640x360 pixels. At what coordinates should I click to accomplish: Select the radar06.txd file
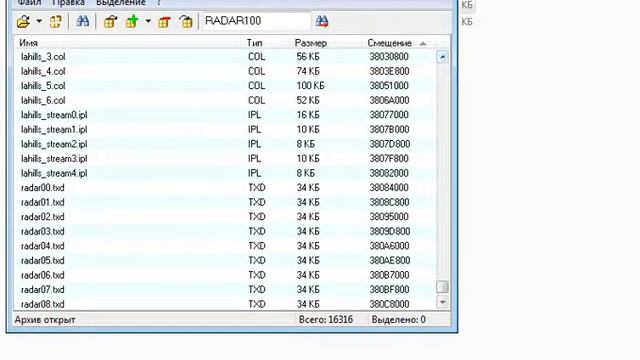pyautogui.click(x=42, y=275)
